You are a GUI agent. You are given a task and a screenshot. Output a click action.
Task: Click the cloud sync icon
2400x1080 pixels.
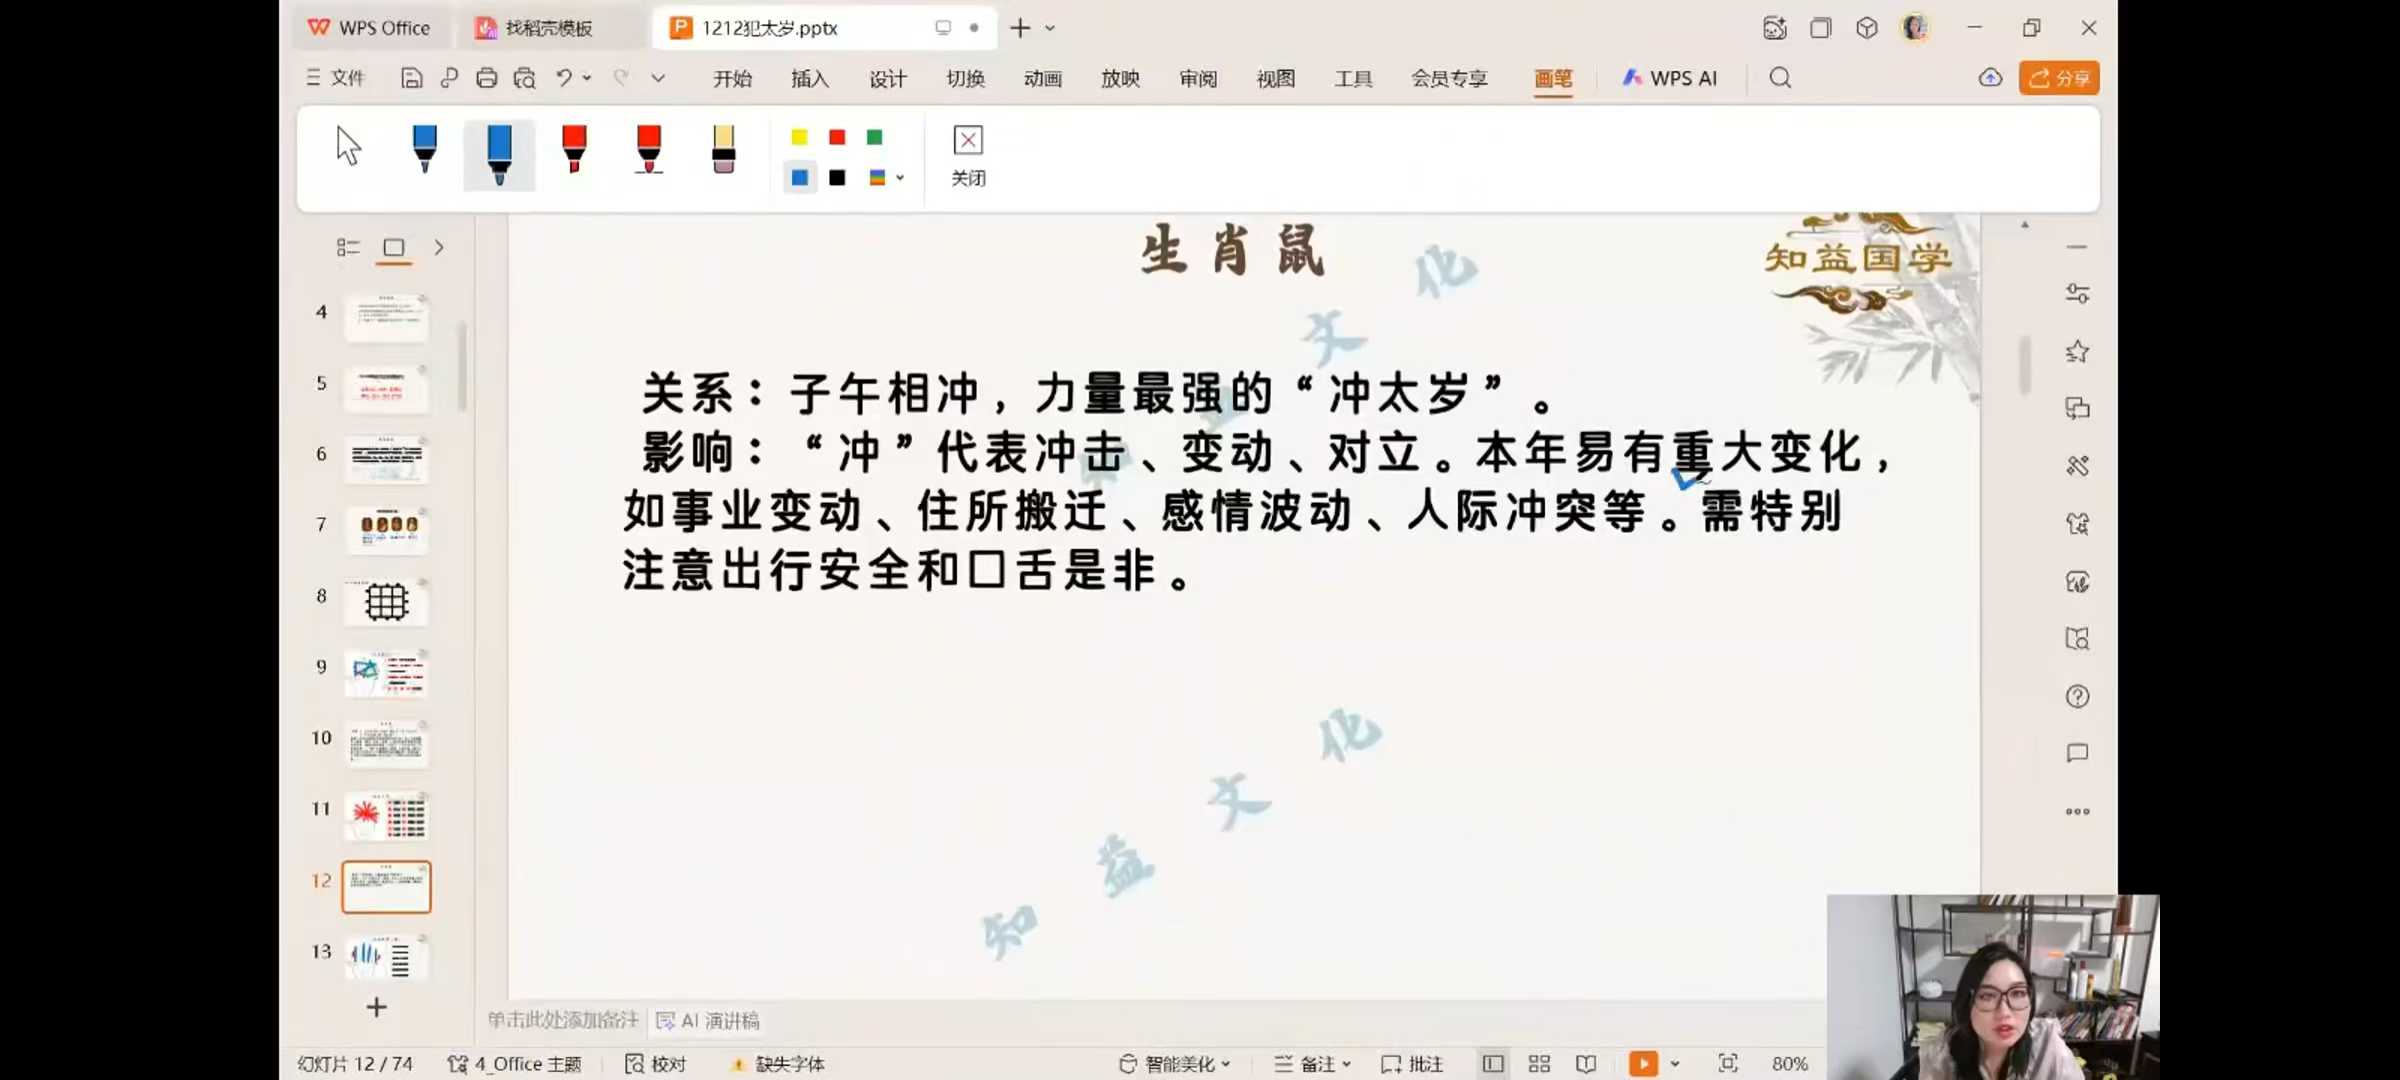tap(1990, 78)
